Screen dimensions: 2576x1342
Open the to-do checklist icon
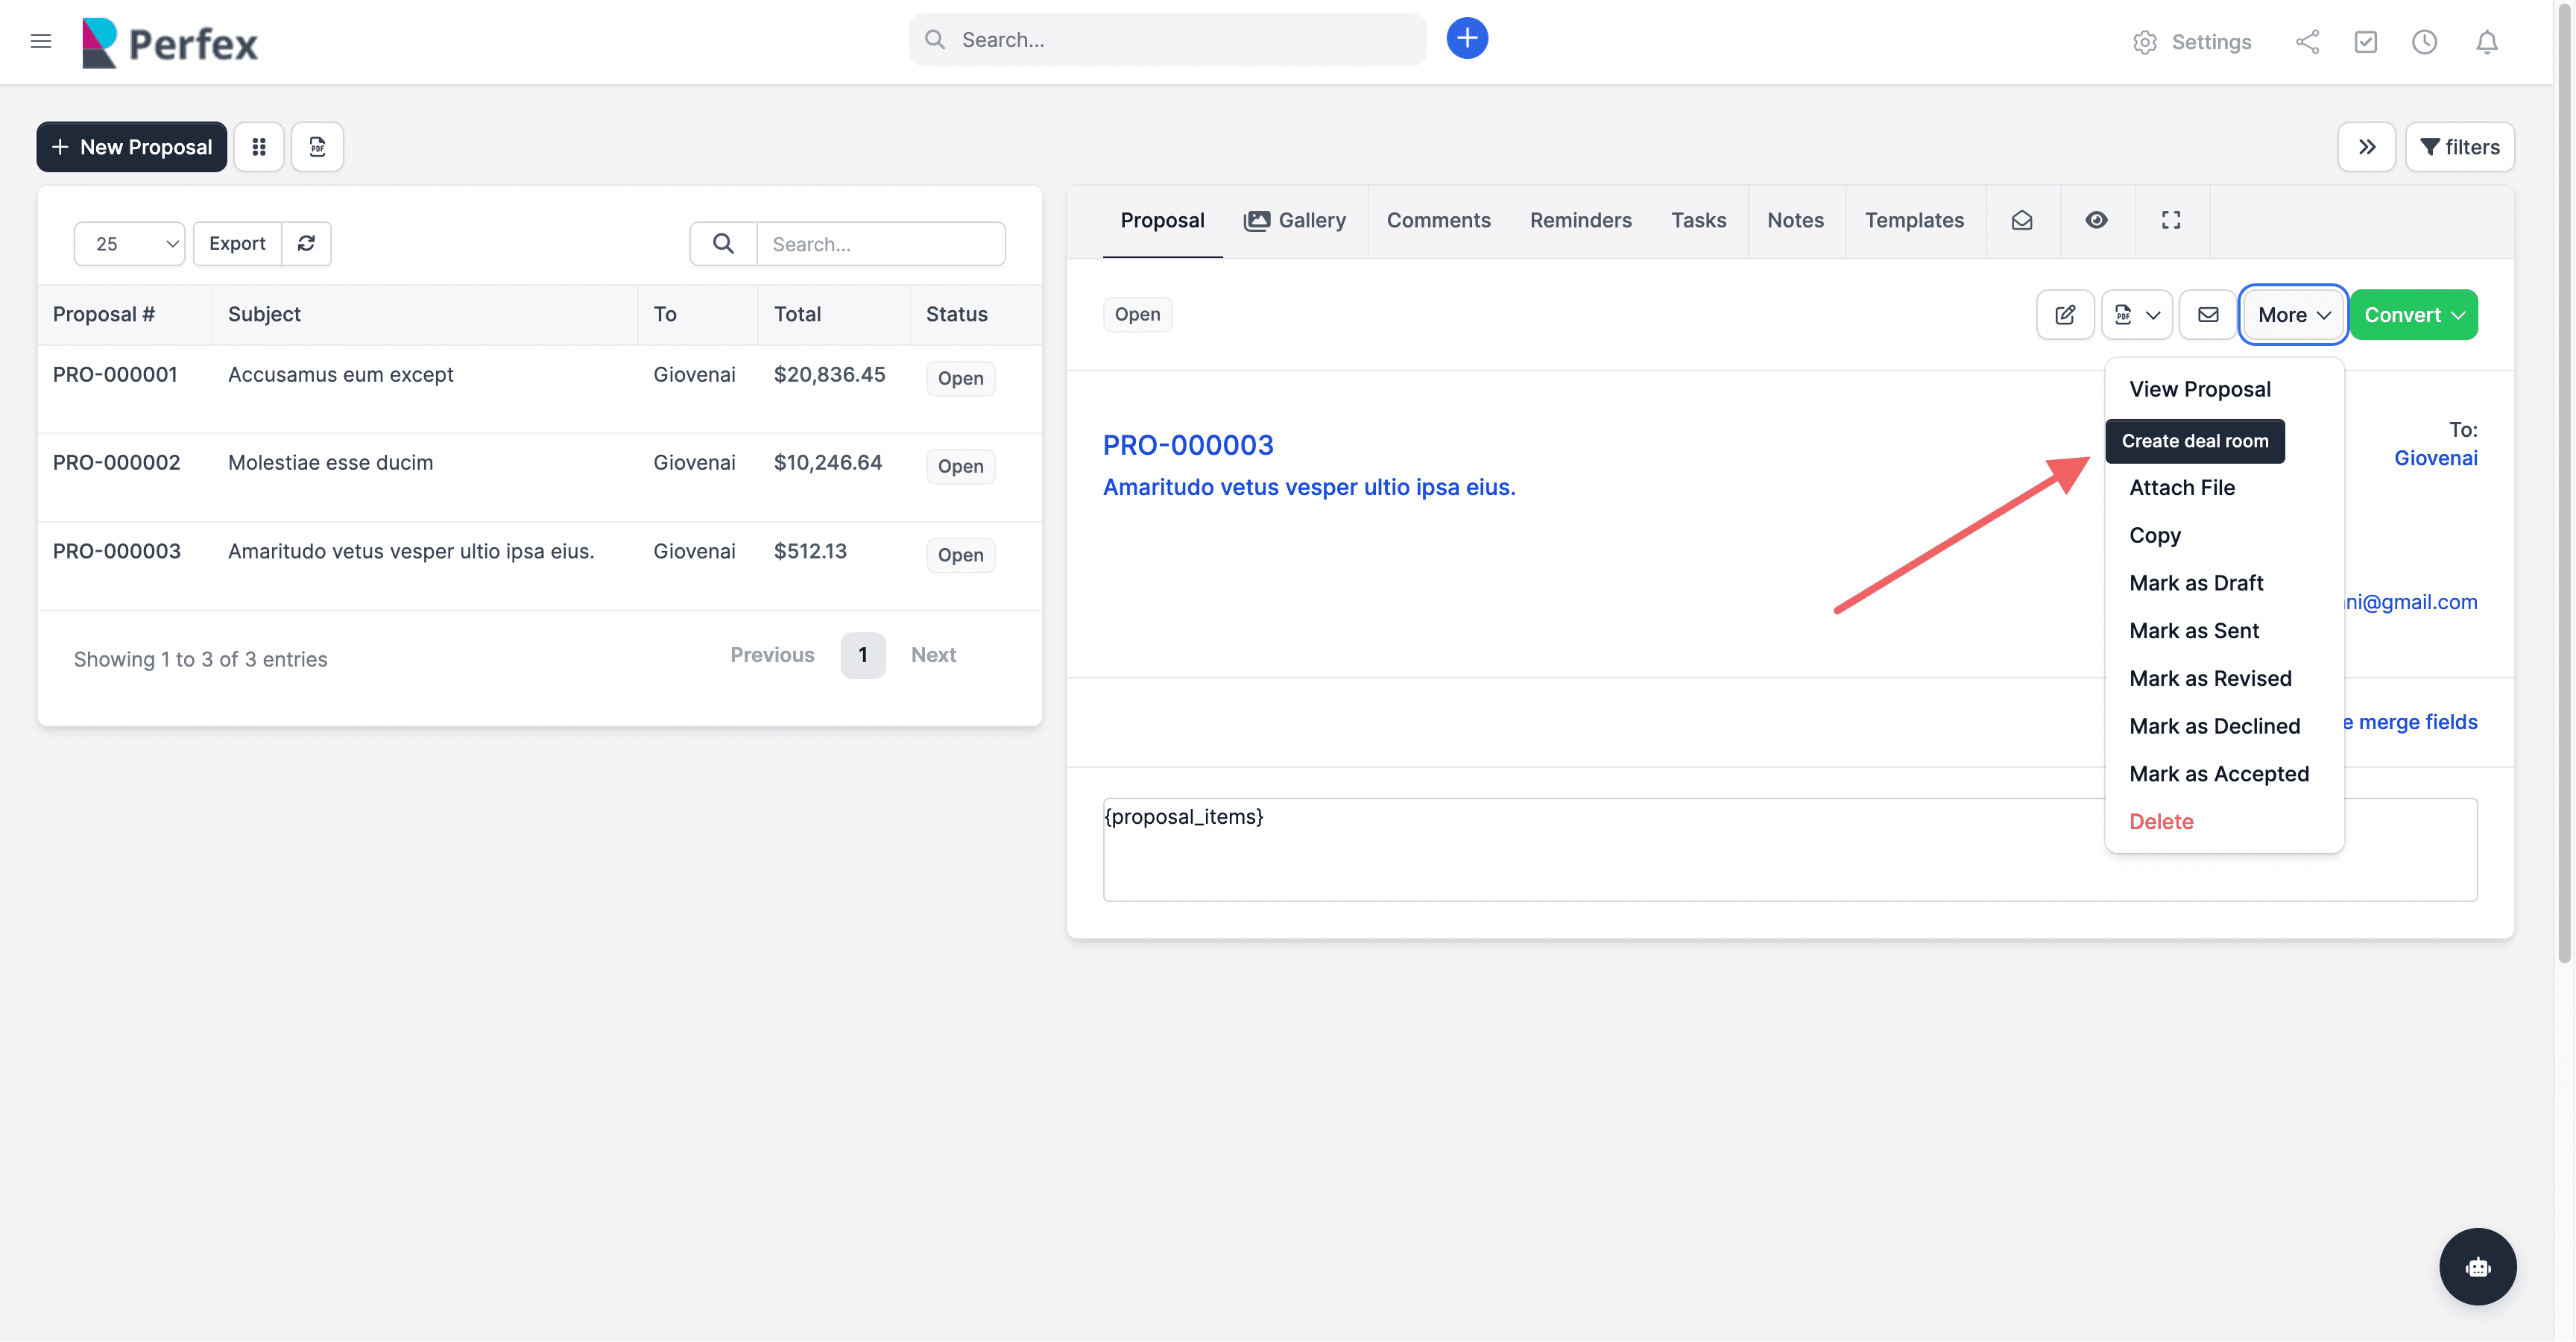click(2365, 42)
